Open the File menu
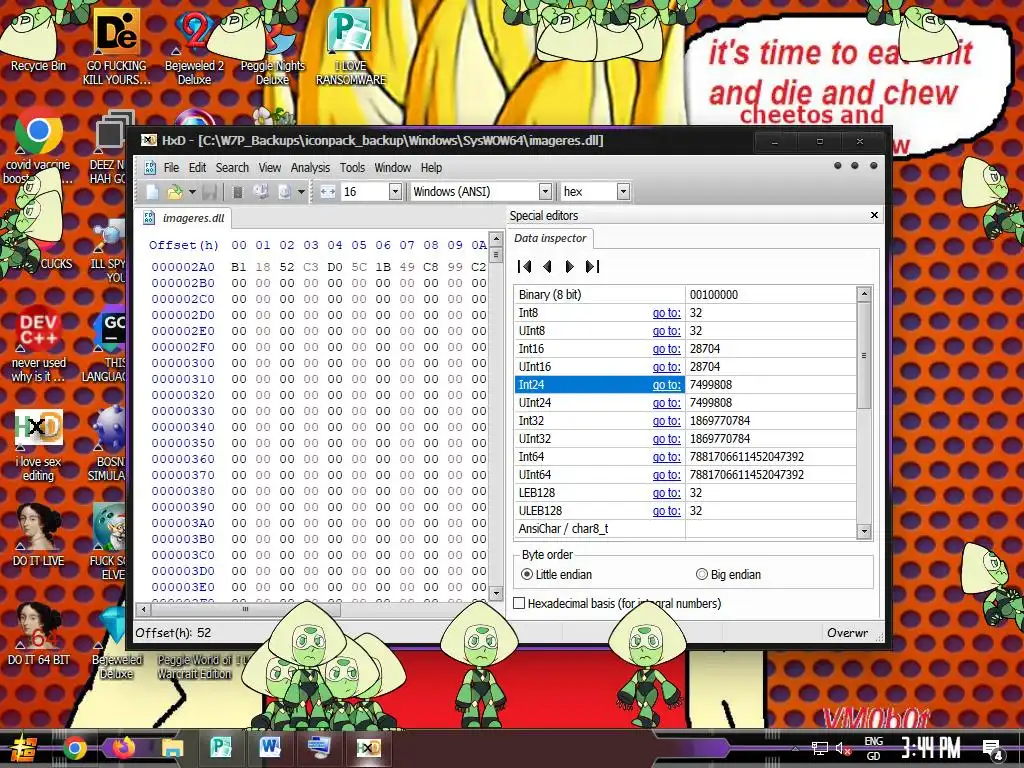Image resolution: width=1024 pixels, height=768 pixels. 171,168
